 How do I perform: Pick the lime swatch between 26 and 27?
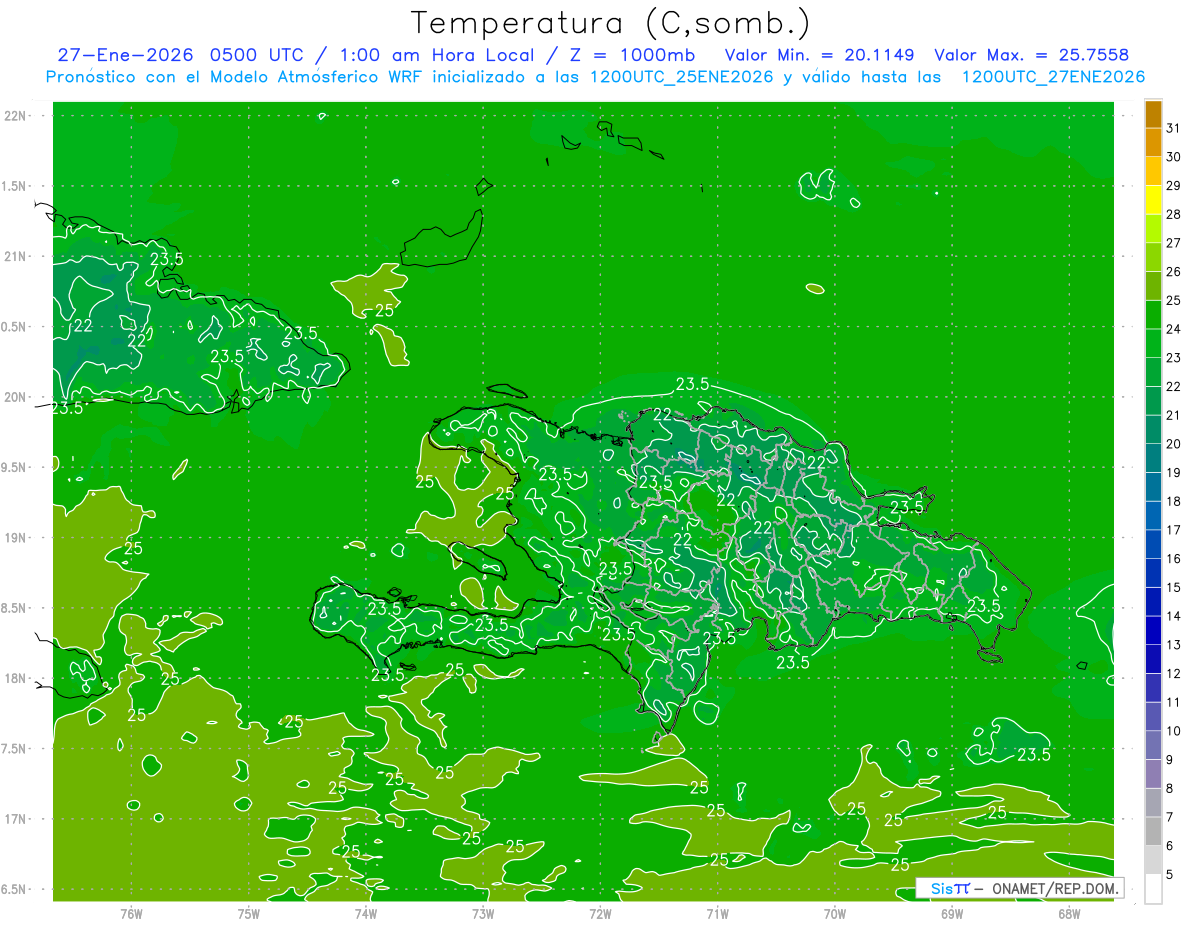pos(1153,257)
